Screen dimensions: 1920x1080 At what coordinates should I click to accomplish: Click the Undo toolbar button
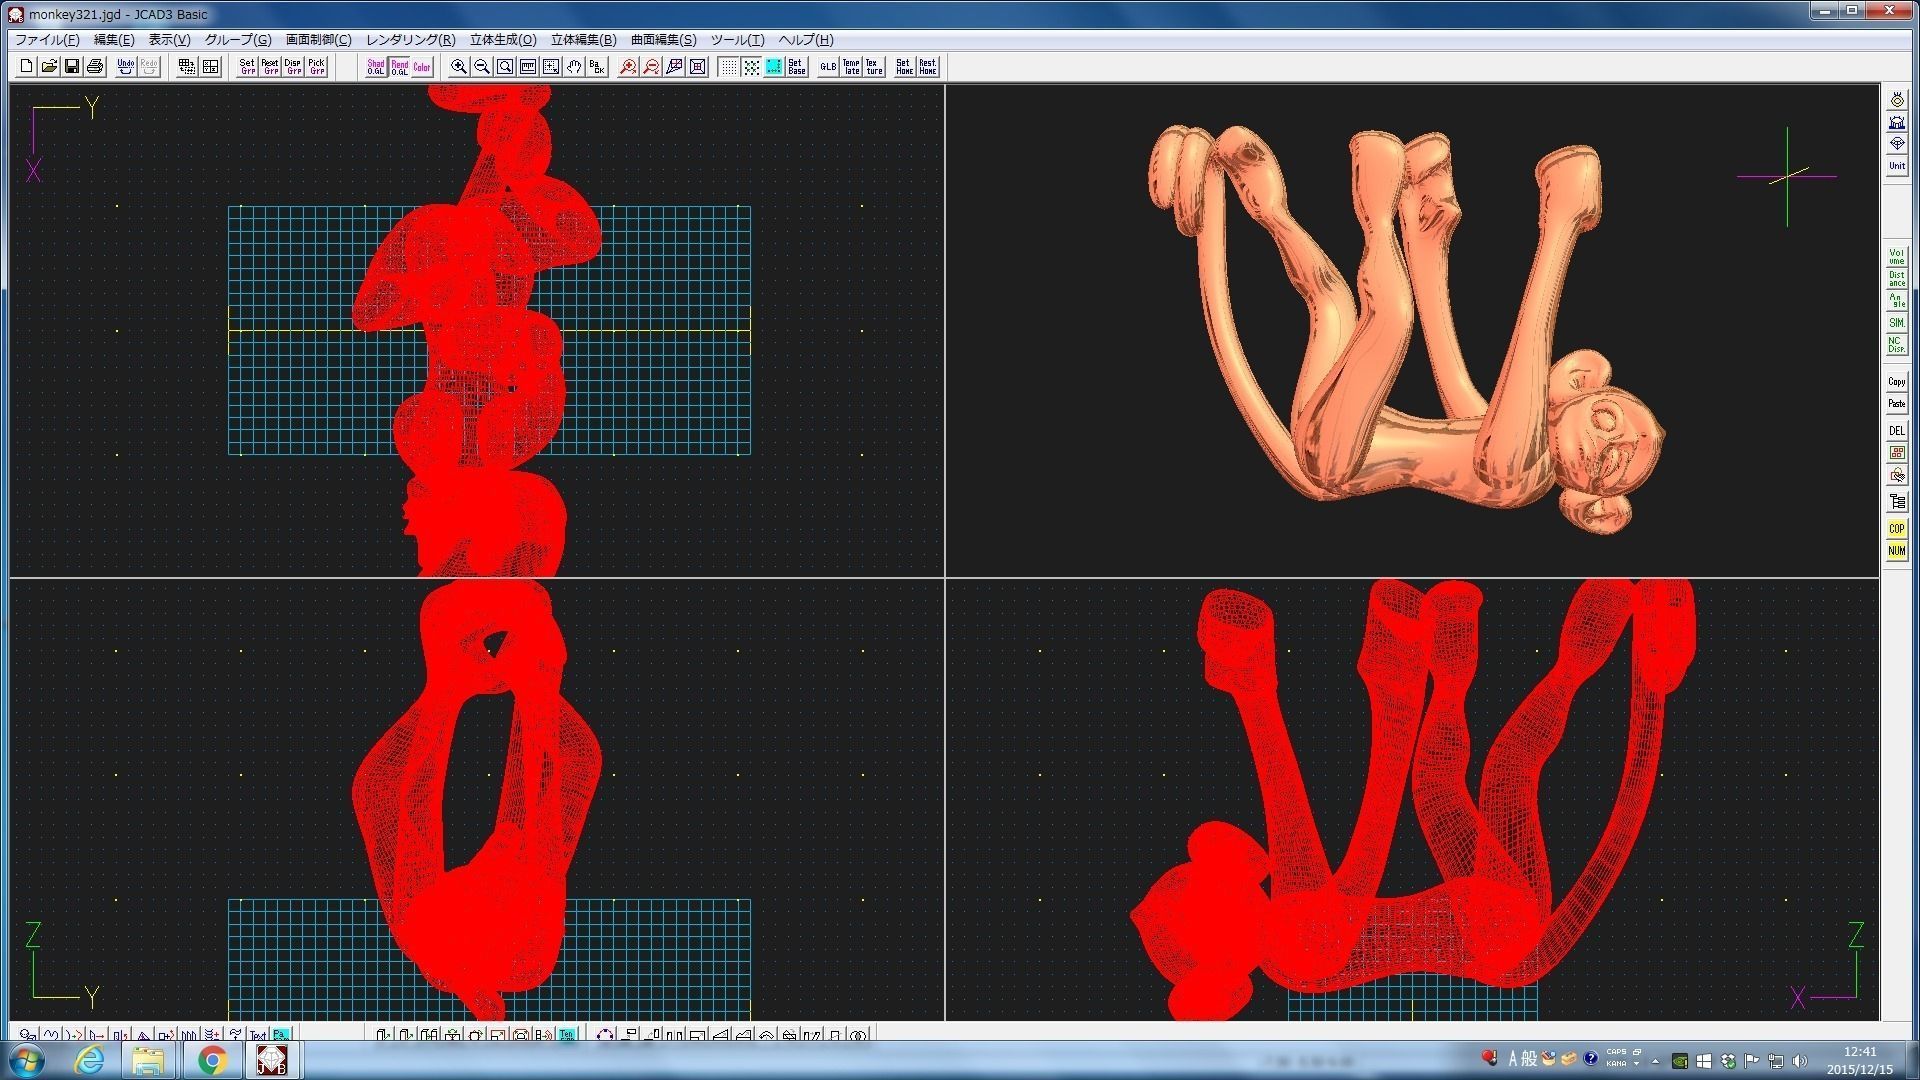tap(125, 67)
